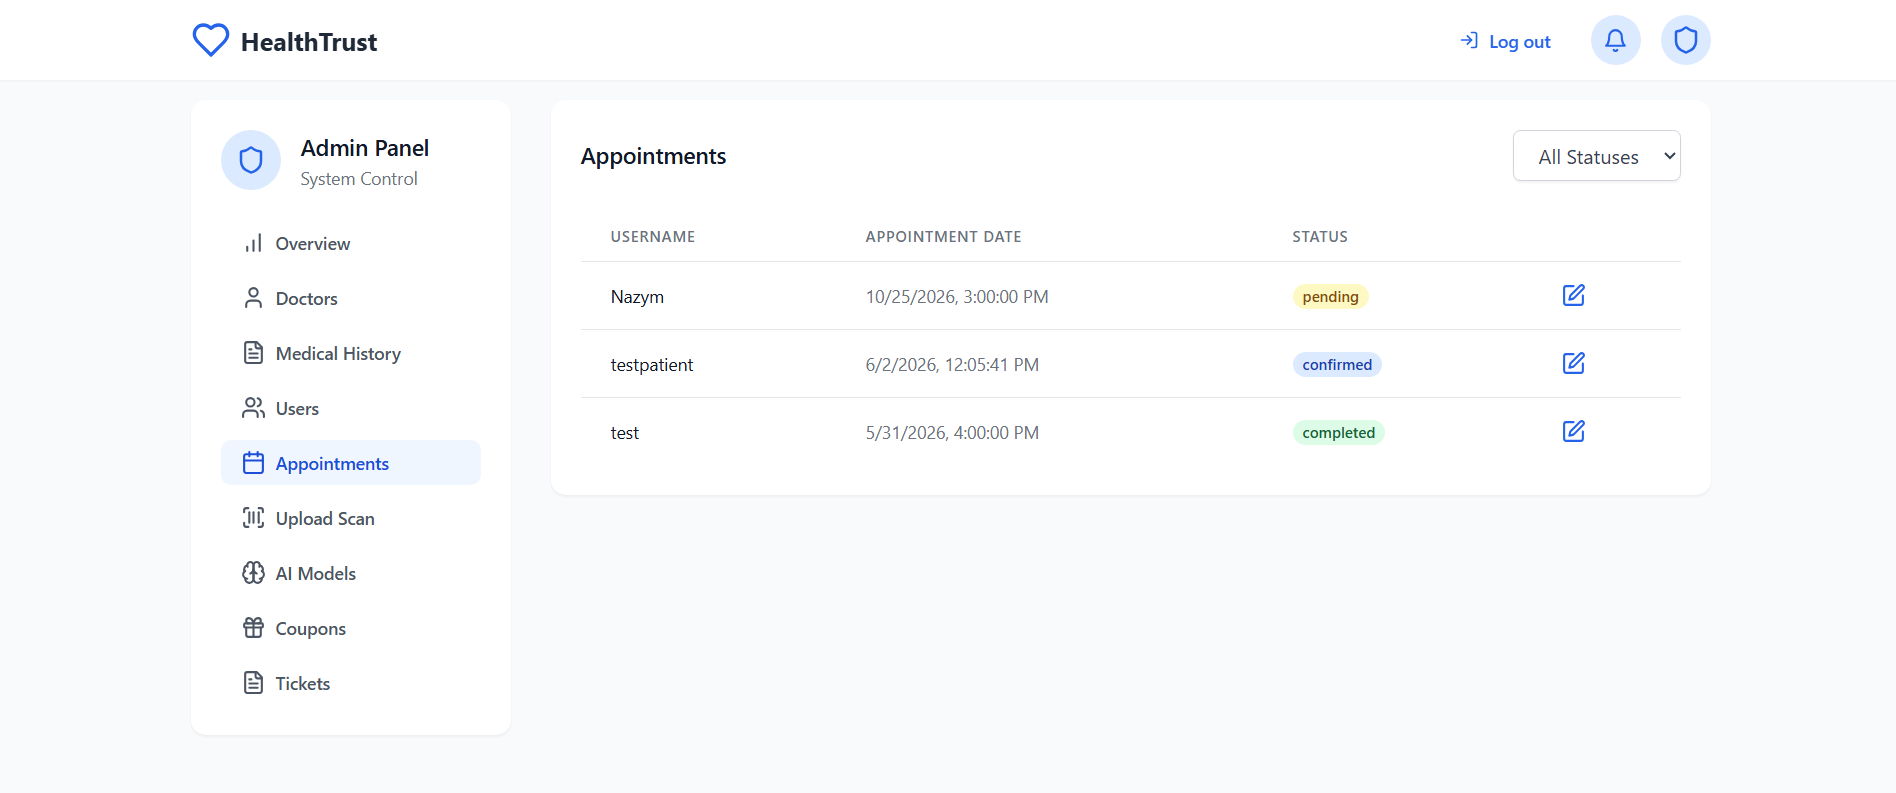Screen dimensions: 1896x793
Task: Open the AI Models label in sidebar
Action: point(316,573)
